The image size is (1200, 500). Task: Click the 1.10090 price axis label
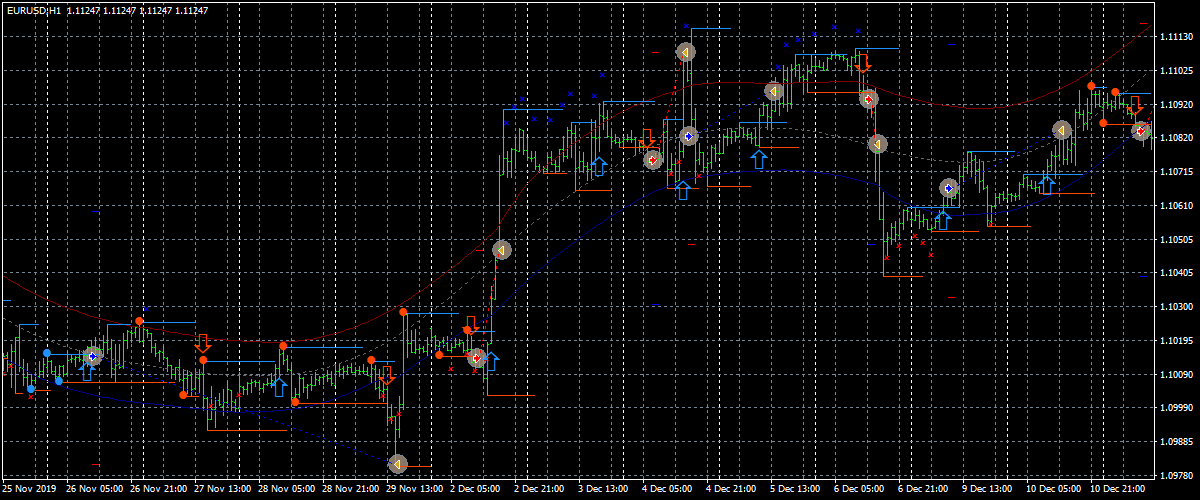point(1174,375)
